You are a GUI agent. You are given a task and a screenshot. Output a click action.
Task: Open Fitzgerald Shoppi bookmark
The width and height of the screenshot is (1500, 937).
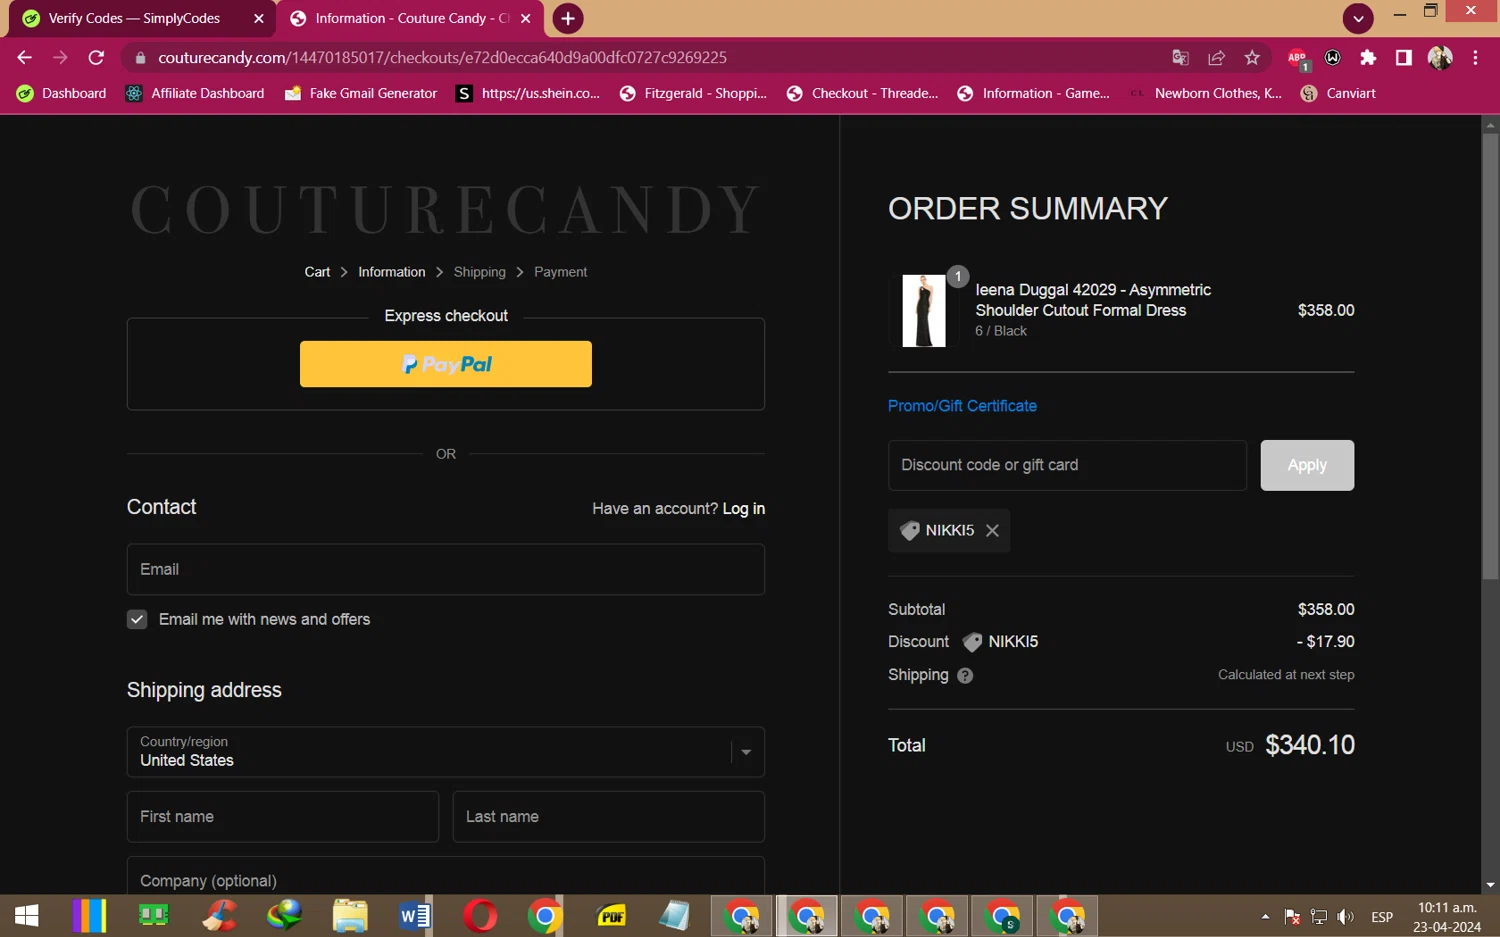tap(693, 93)
